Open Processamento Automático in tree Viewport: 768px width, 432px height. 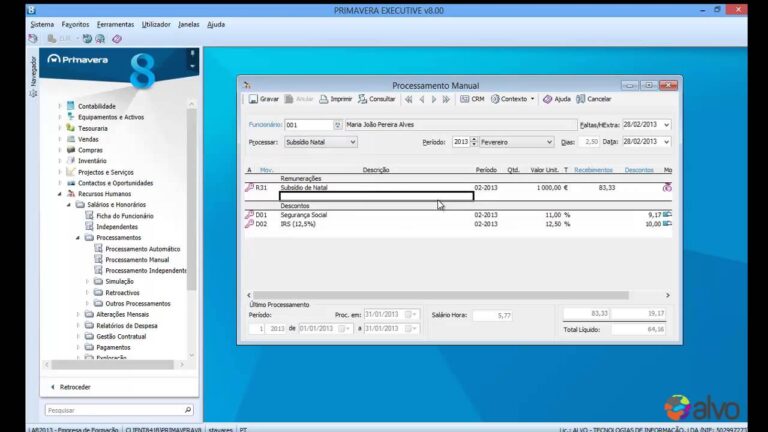pos(143,249)
